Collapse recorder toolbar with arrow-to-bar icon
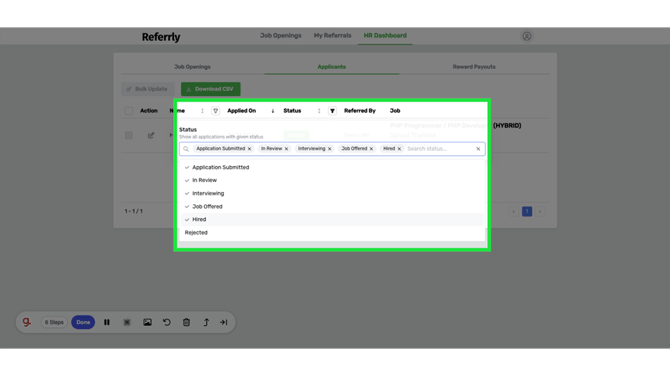Screen dimensions: 670x376 [x=223, y=322]
